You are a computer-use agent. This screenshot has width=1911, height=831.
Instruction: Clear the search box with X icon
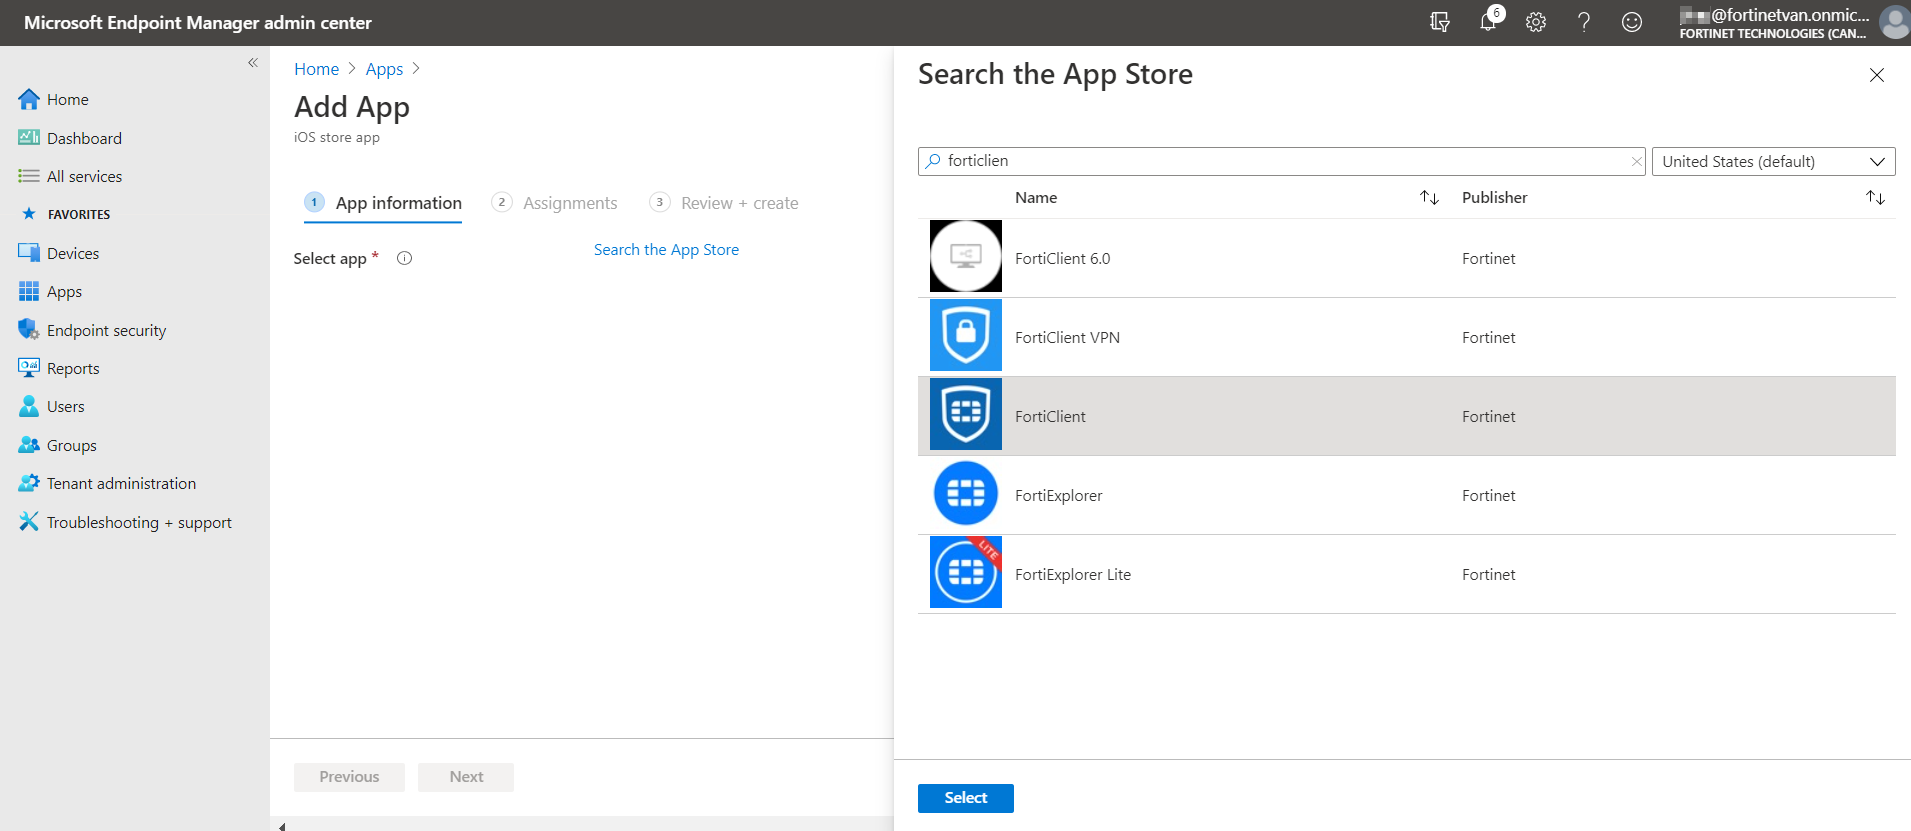click(1636, 161)
